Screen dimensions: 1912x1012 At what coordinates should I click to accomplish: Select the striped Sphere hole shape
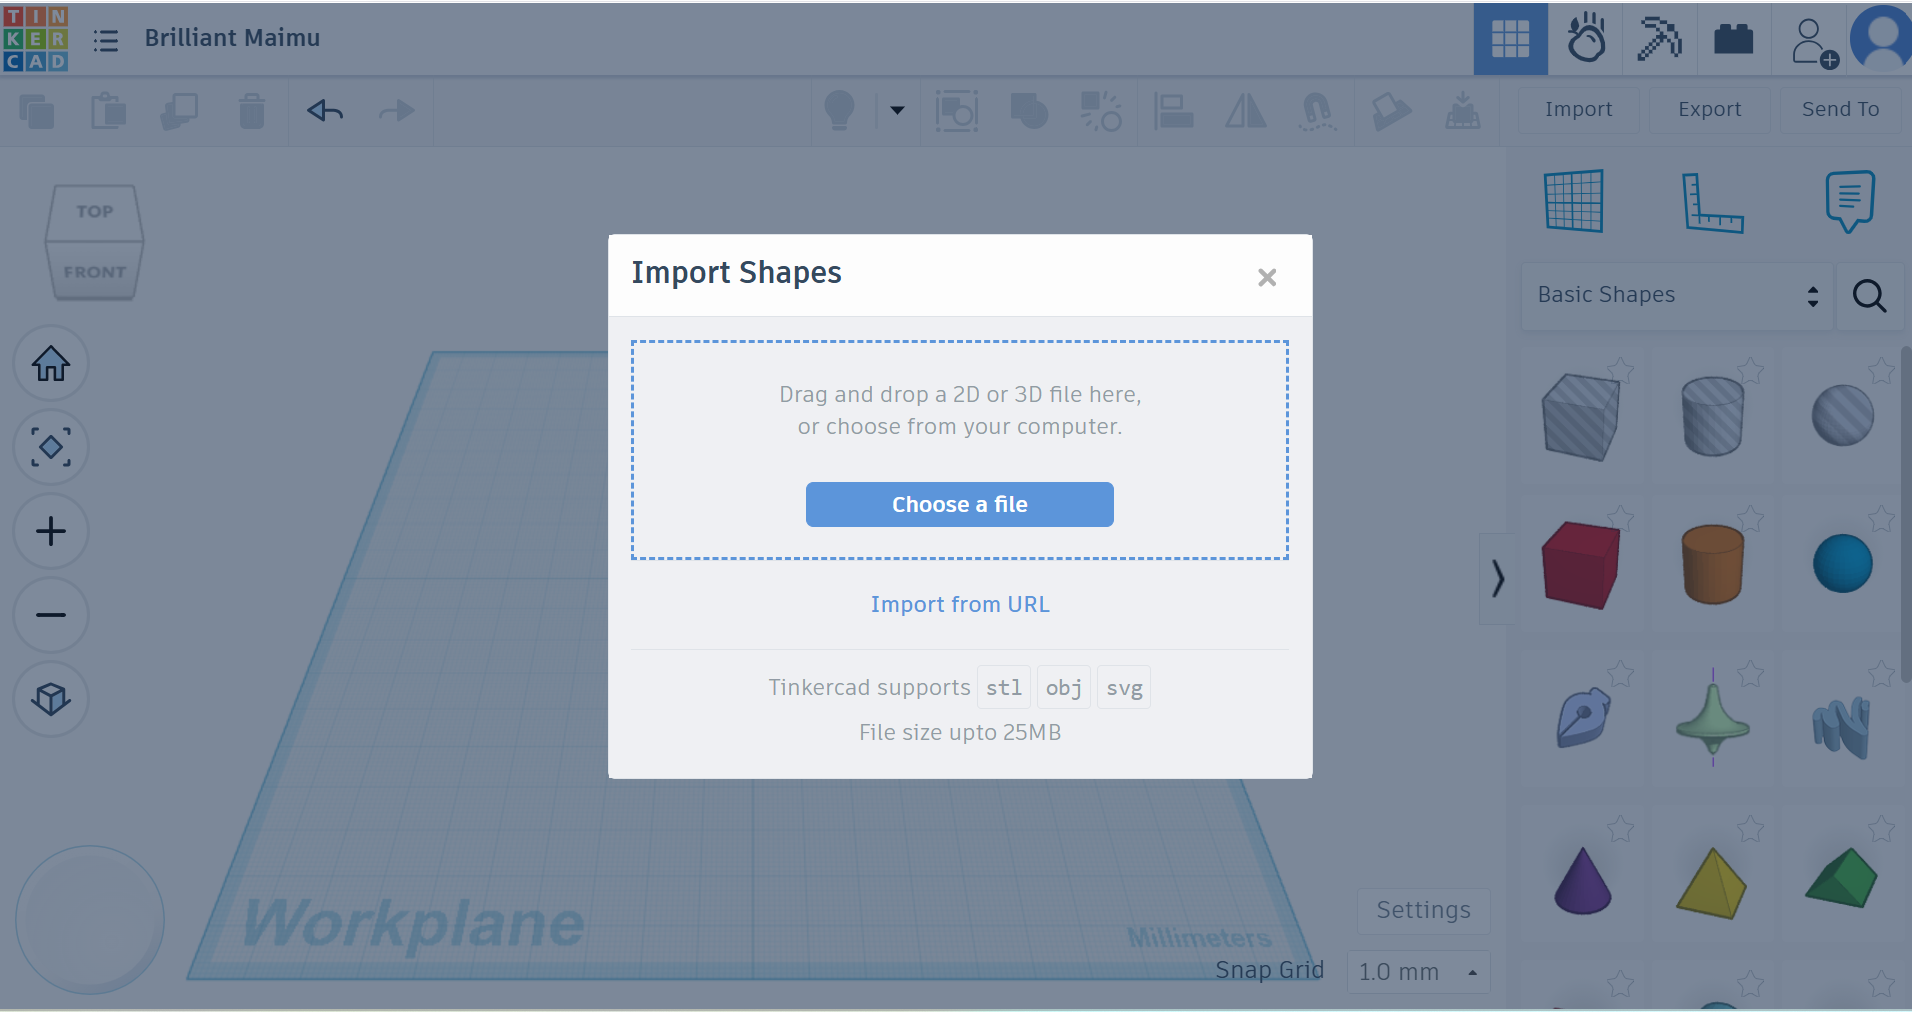tap(1842, 416)
